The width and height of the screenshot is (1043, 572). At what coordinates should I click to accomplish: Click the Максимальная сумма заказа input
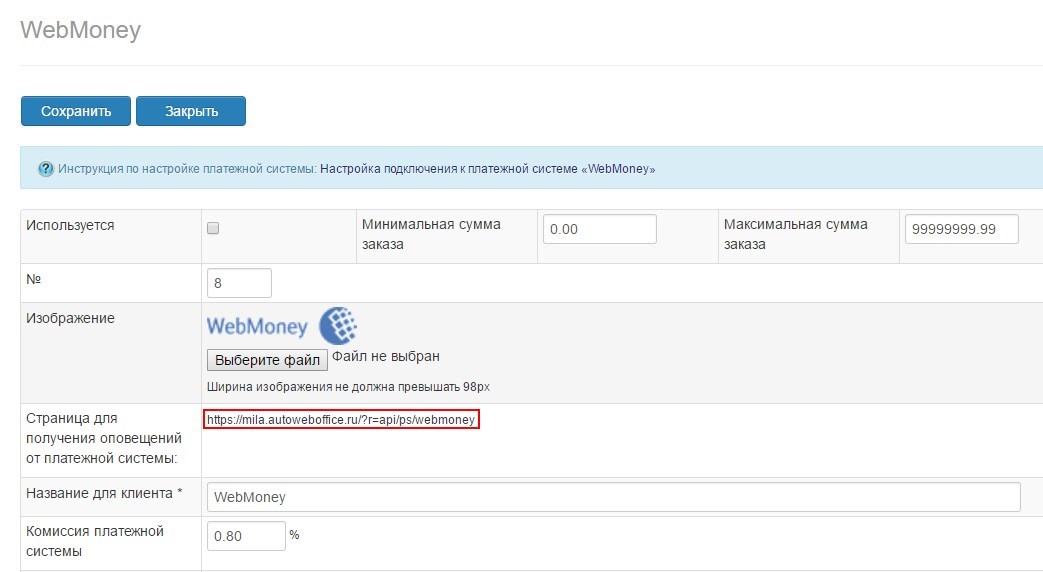click(960, 229)
